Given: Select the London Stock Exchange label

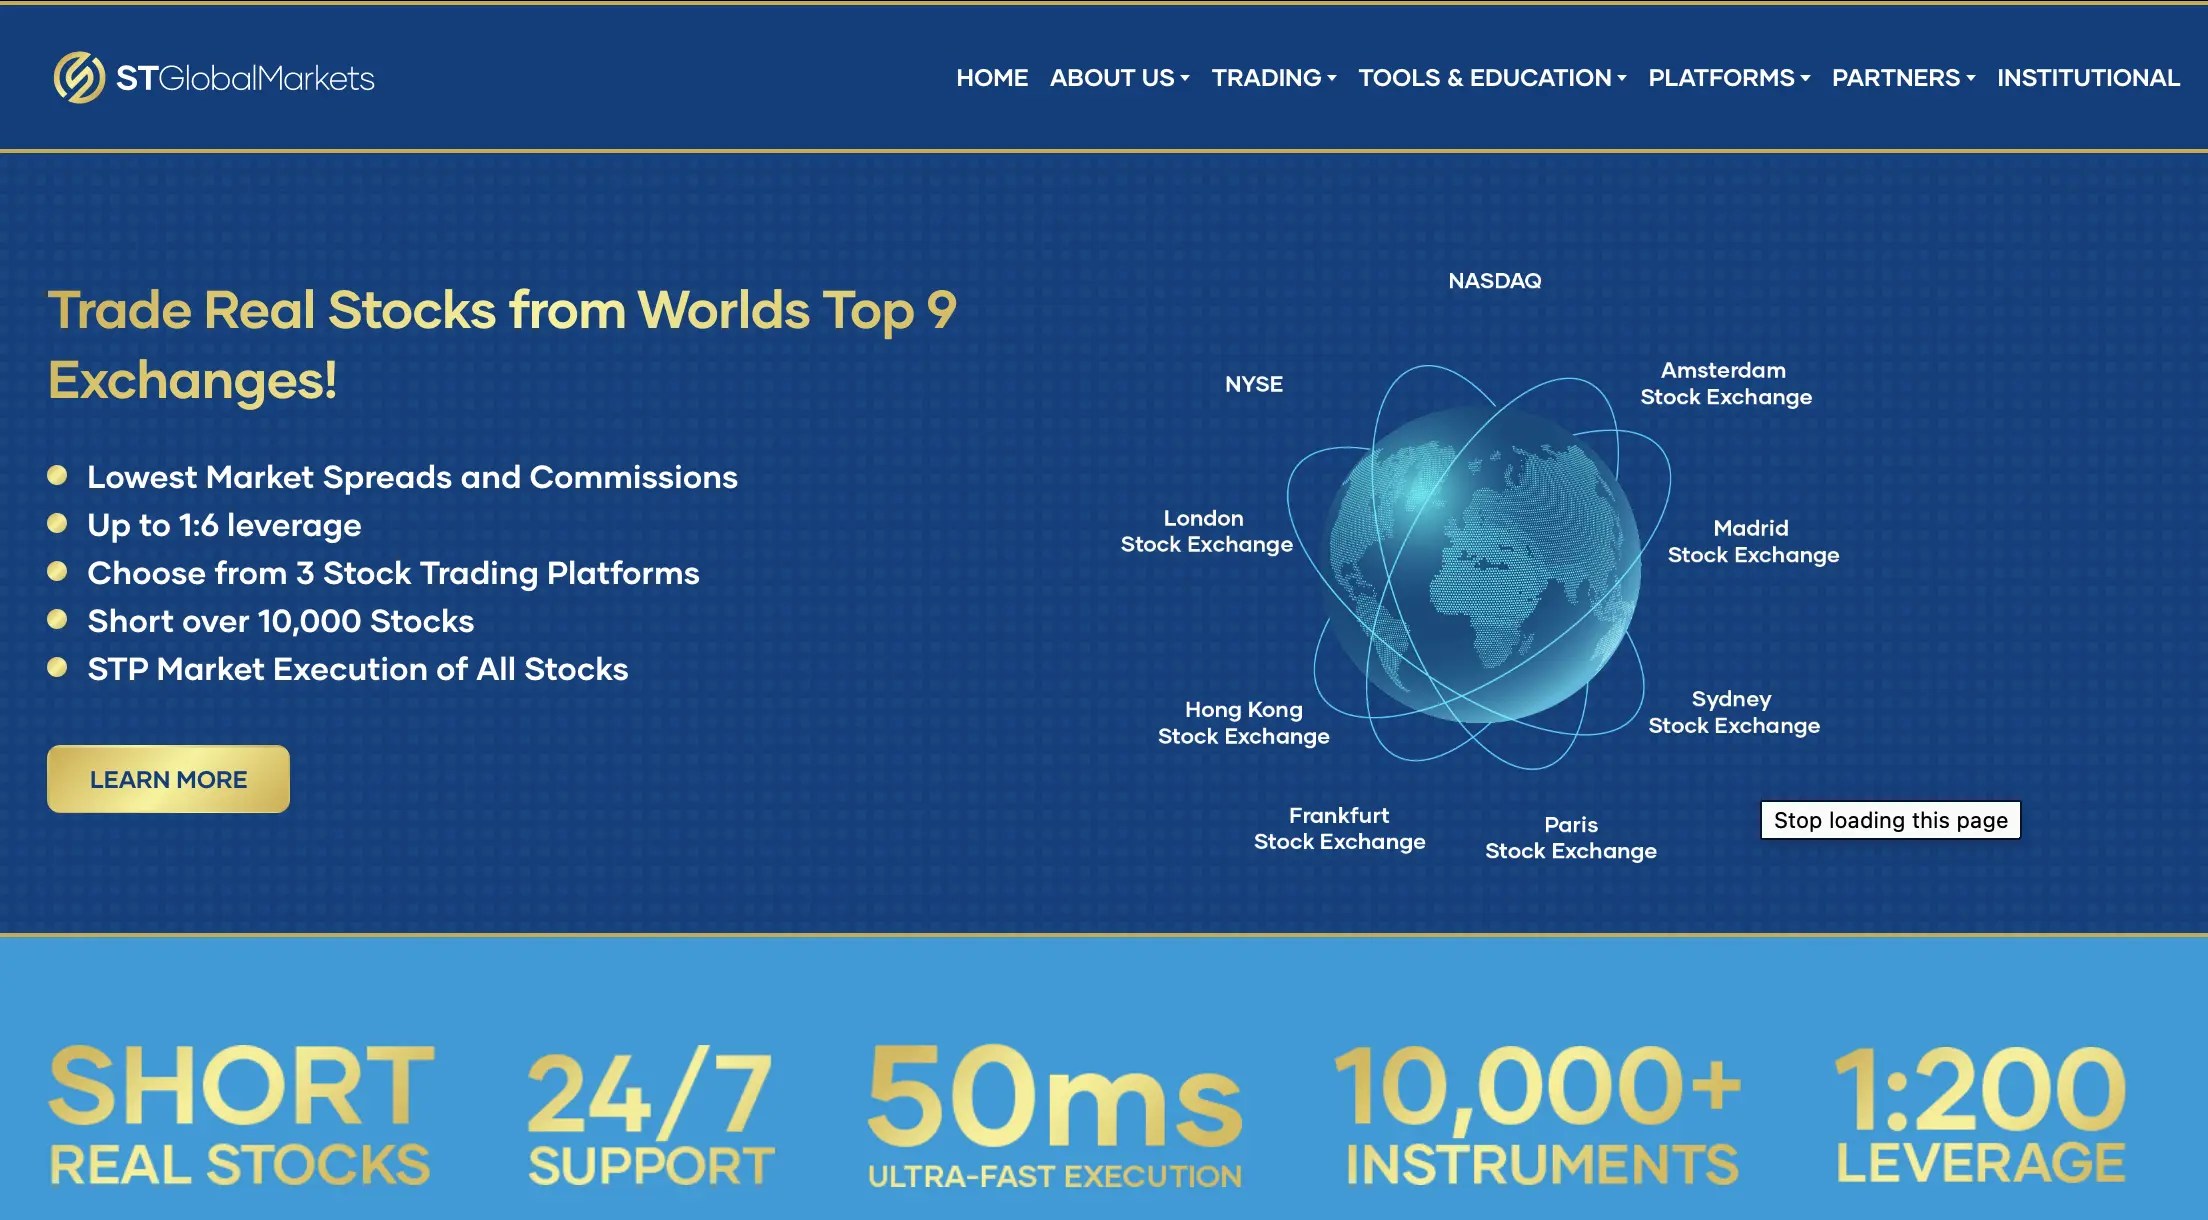Looking at the screenshot, I should coord(1204,531).
